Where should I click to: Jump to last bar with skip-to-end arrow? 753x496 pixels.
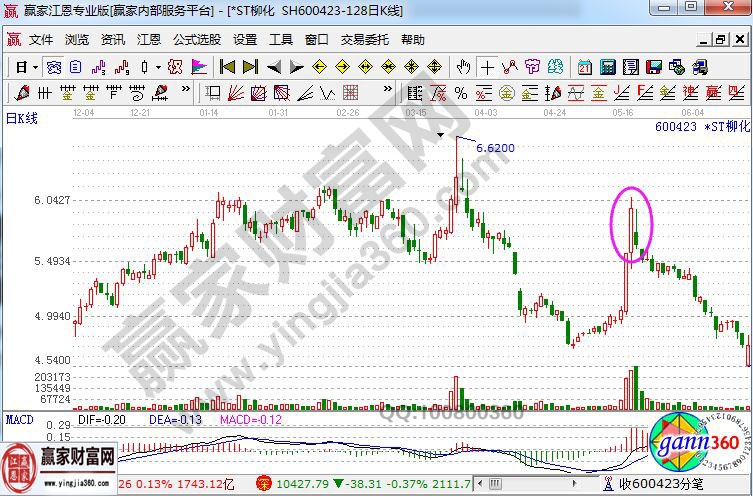coord(250,67)
